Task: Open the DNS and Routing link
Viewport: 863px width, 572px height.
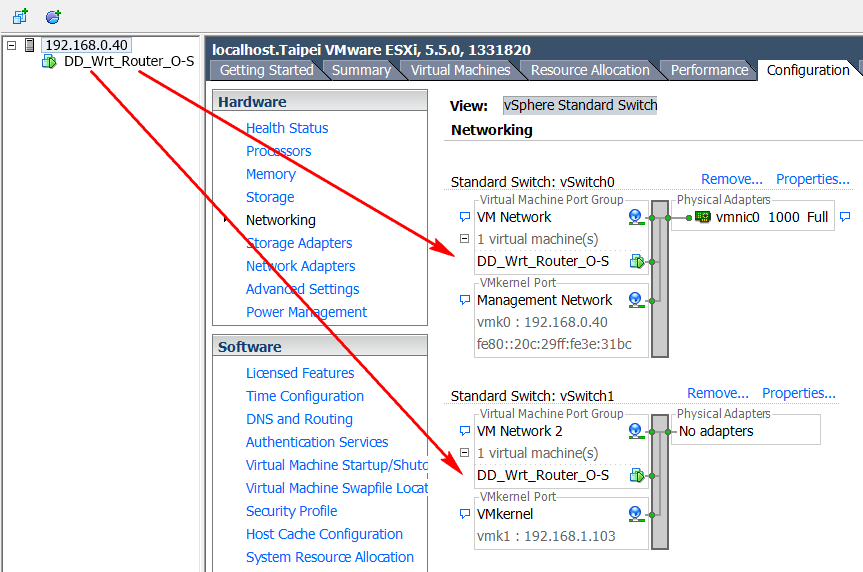Action: point(299,420)
